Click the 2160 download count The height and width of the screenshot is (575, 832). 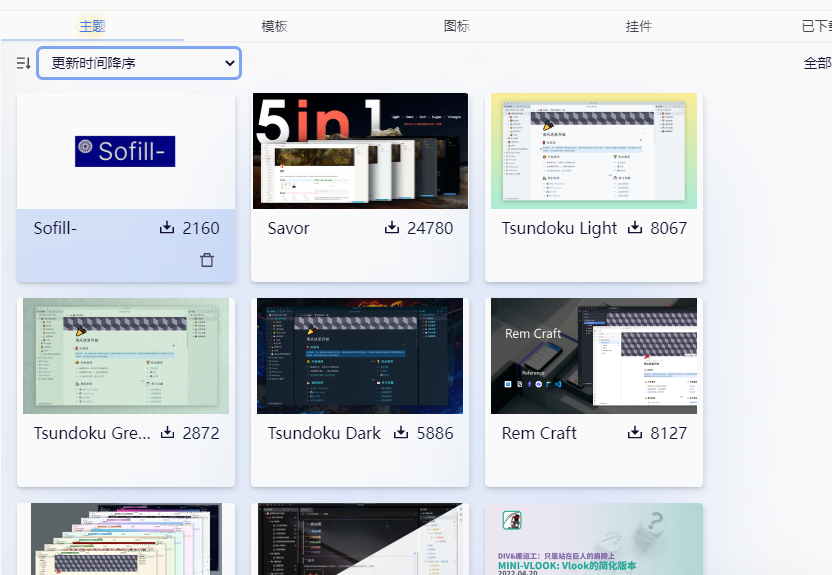(201, 228)
